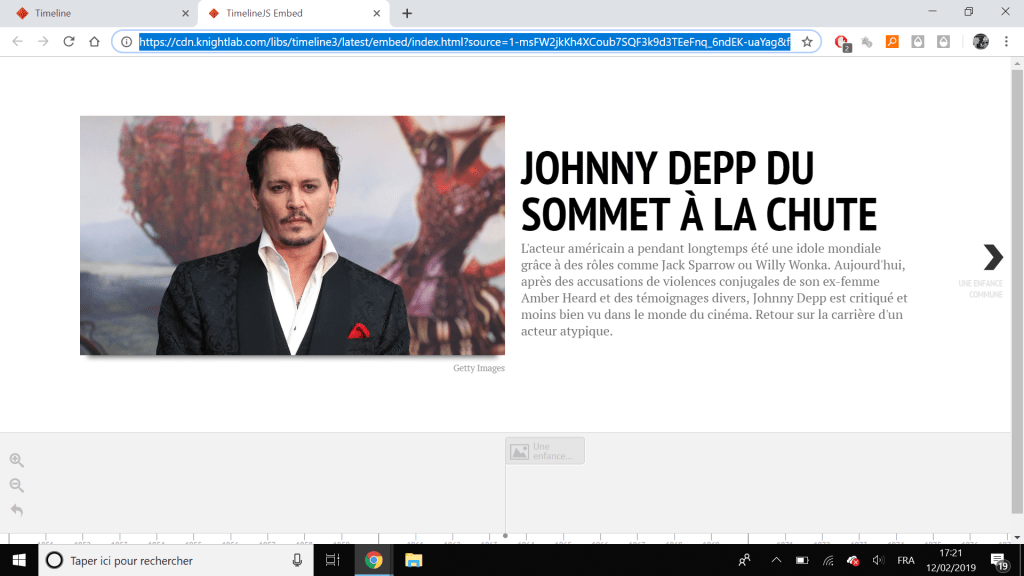Reload the TimelineJS page

(x=69, y=42)
